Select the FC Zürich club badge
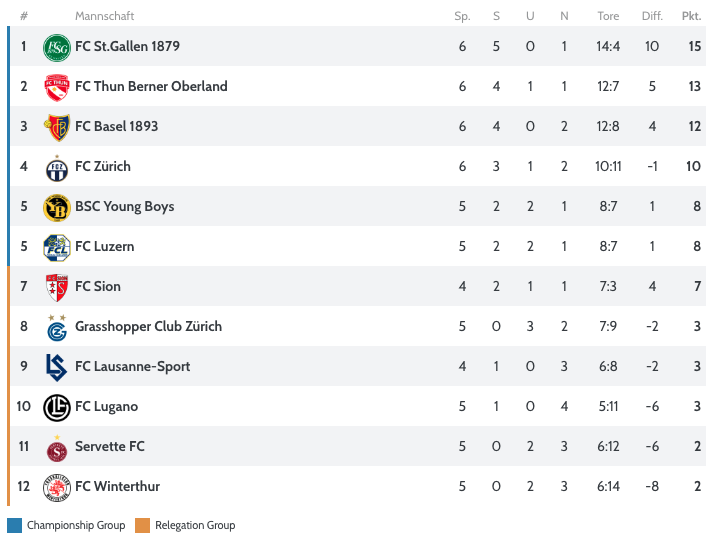 coord(57,168)
